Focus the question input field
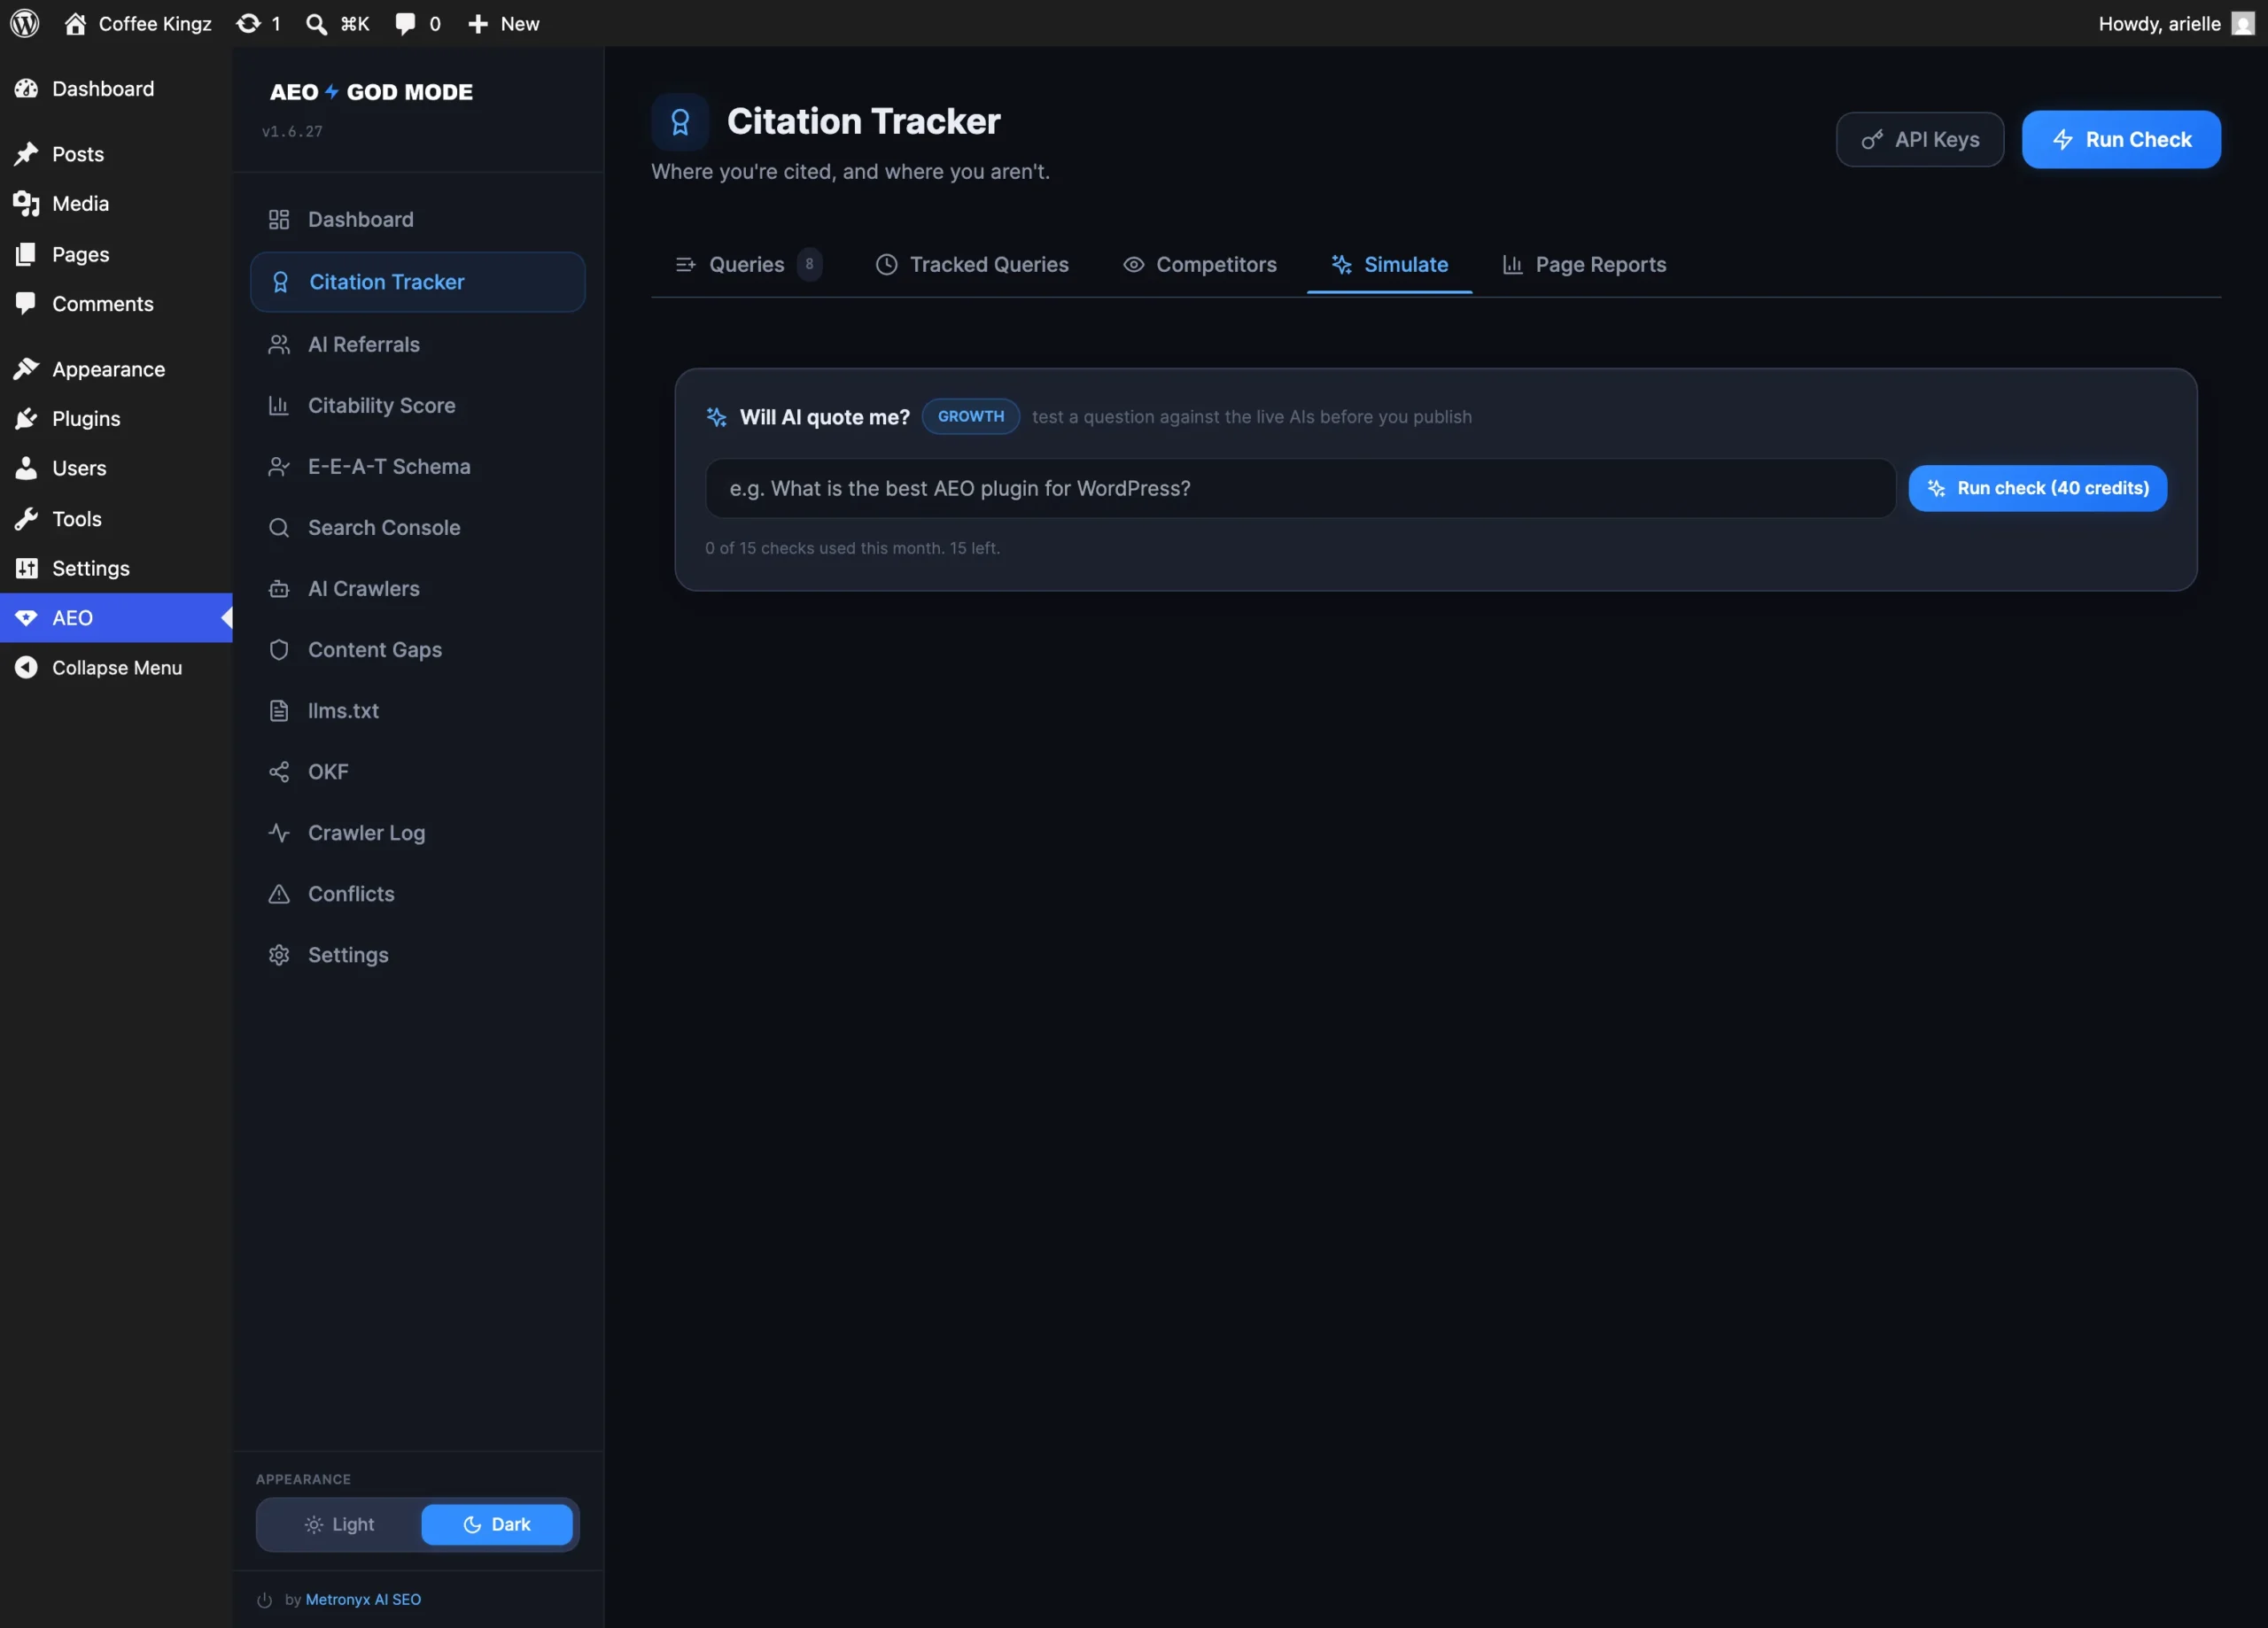Viewport: 2268px width, 1628px height. click(x=1299, y=488)
